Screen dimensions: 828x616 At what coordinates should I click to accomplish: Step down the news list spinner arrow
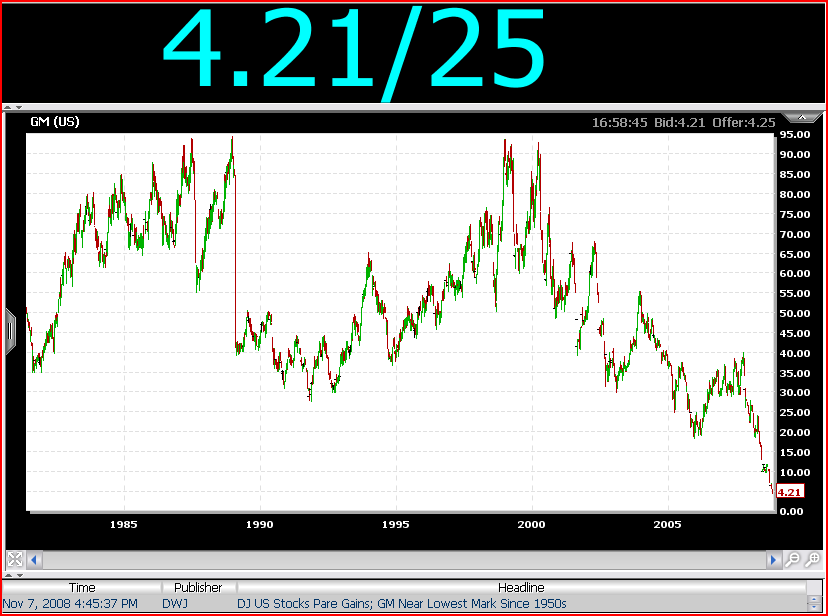point(814,606)
